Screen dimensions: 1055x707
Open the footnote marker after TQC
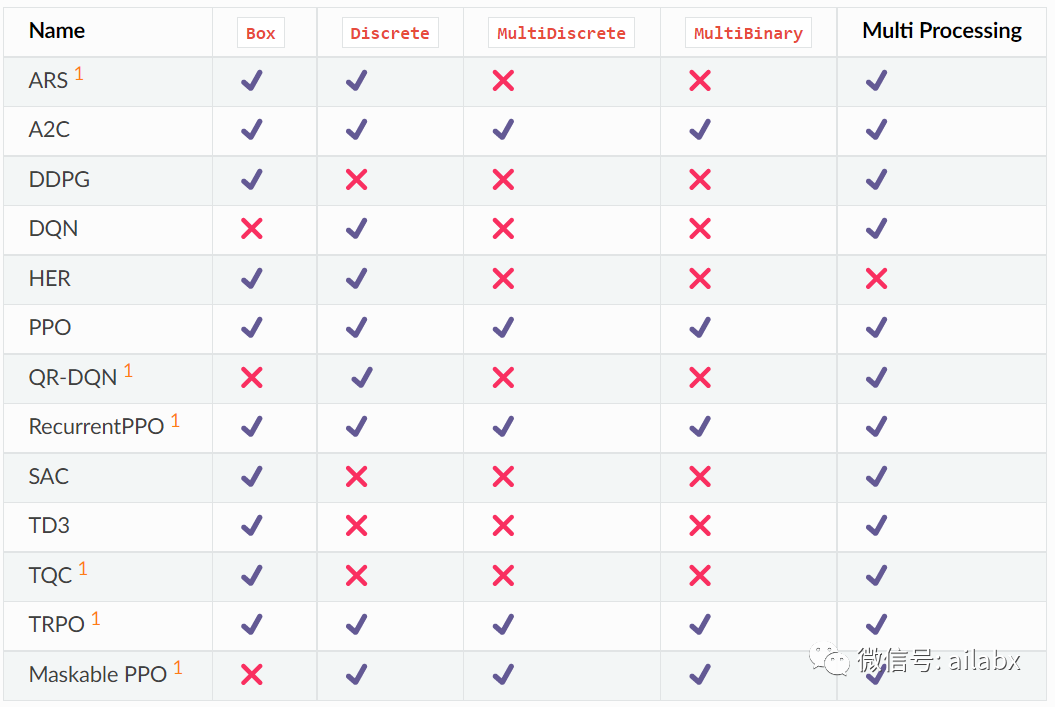pos(83,569)
